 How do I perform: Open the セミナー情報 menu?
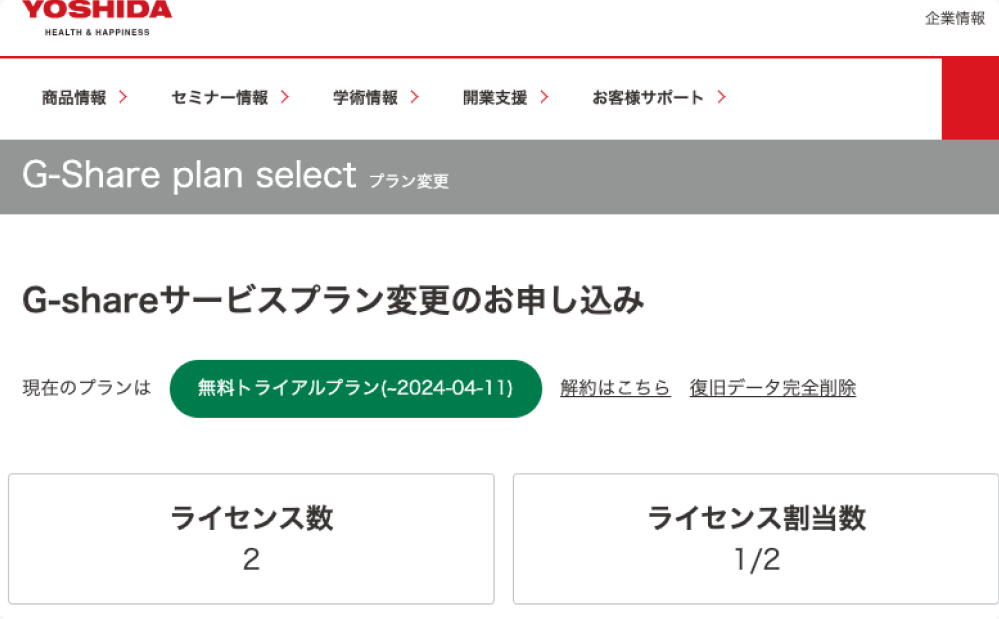click(219, 98)
